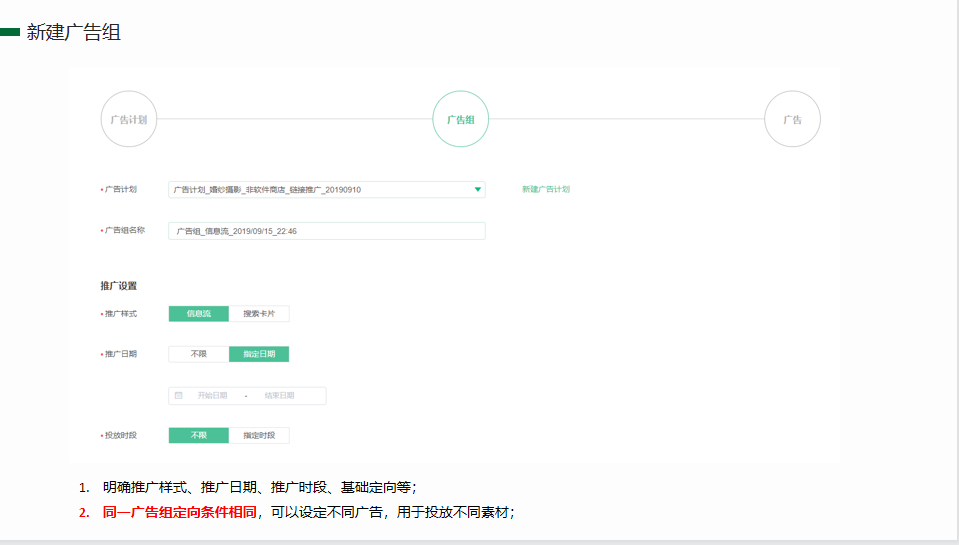Image resolution: width=959 pixels, height=545 pixels.
Task: Focus the 广告组名称 input field
Action: coord(327,231)
